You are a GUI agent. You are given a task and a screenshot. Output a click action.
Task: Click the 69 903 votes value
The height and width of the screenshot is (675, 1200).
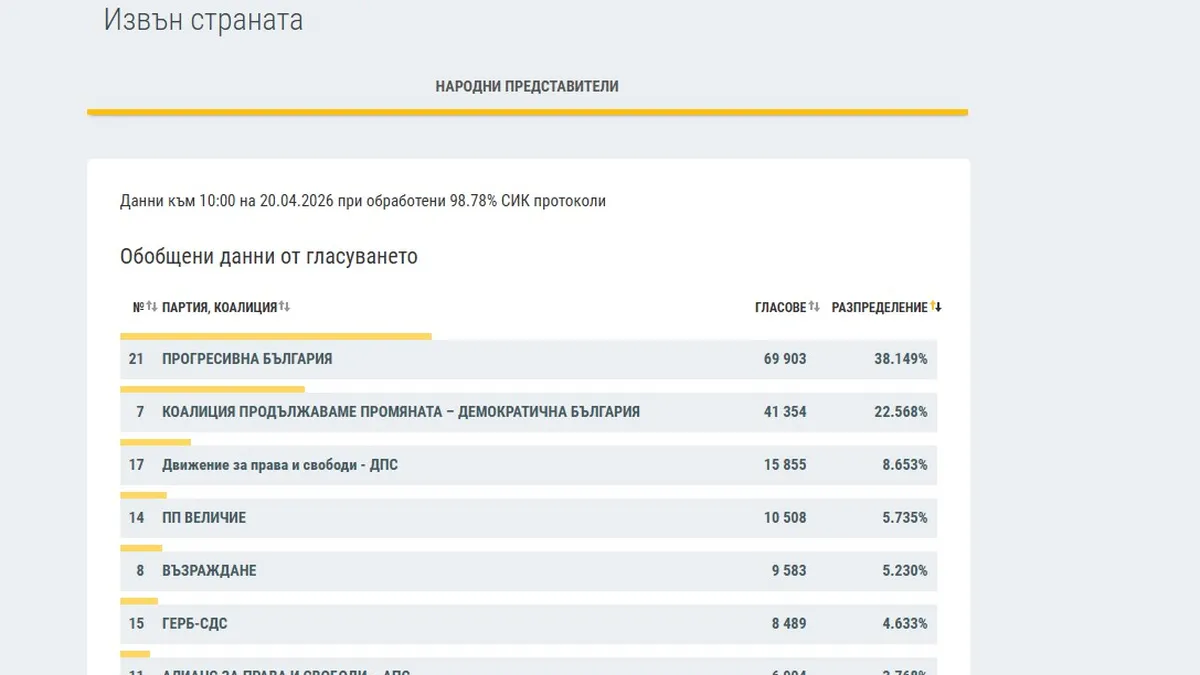(785, 359)
